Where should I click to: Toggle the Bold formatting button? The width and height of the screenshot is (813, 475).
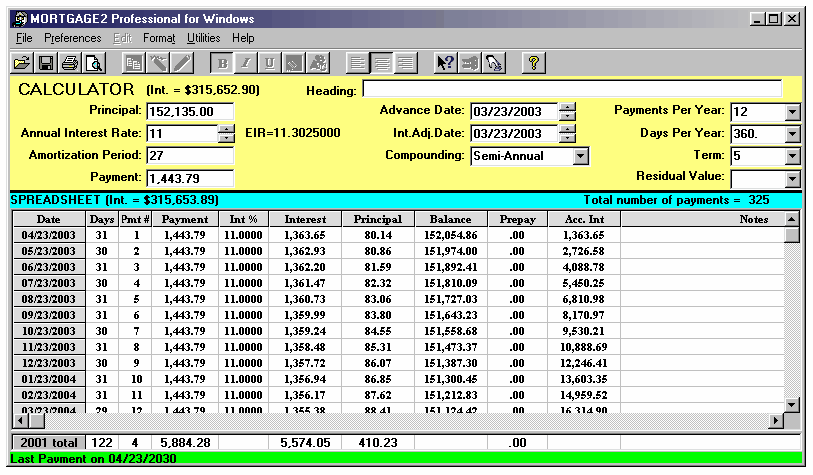(x=224, y=63)
